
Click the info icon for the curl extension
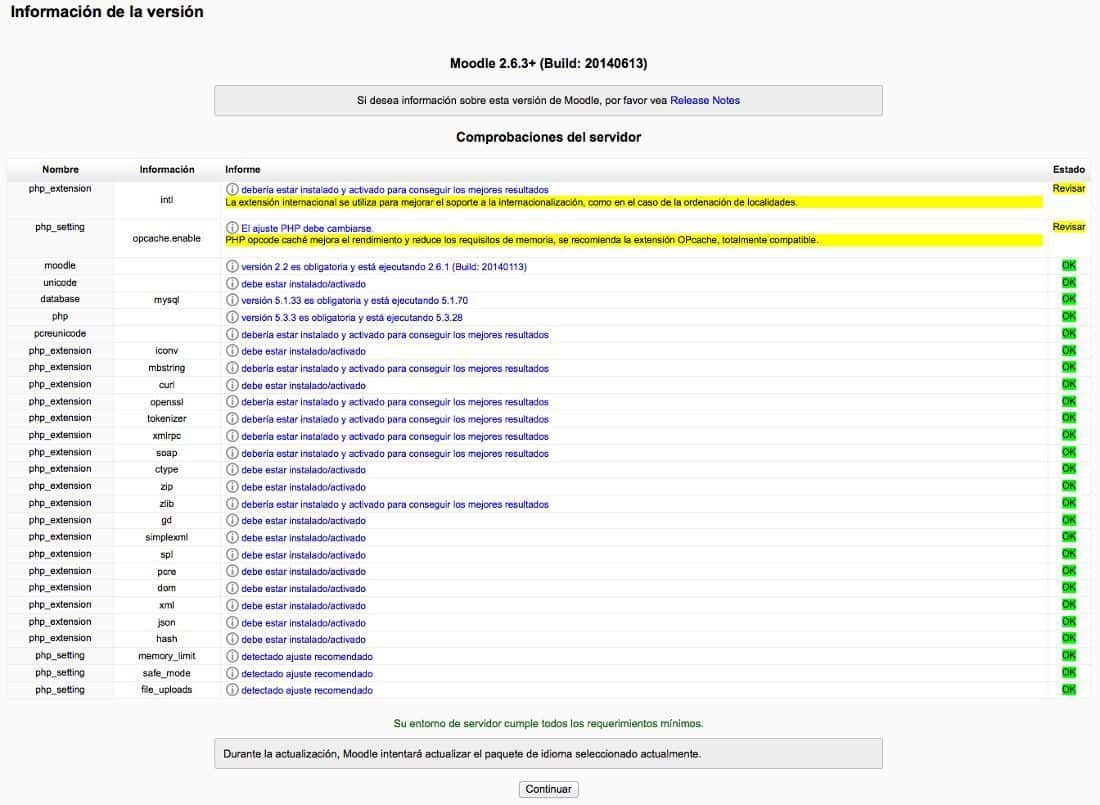tap(232, 385)
